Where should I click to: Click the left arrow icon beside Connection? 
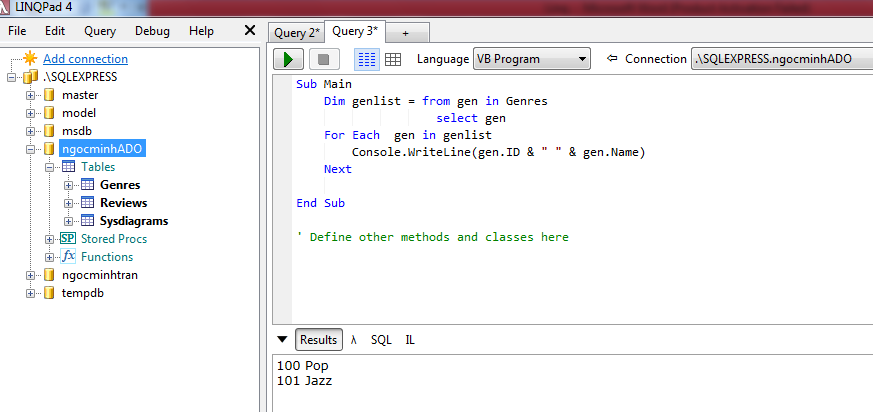[x=612, y=58]
